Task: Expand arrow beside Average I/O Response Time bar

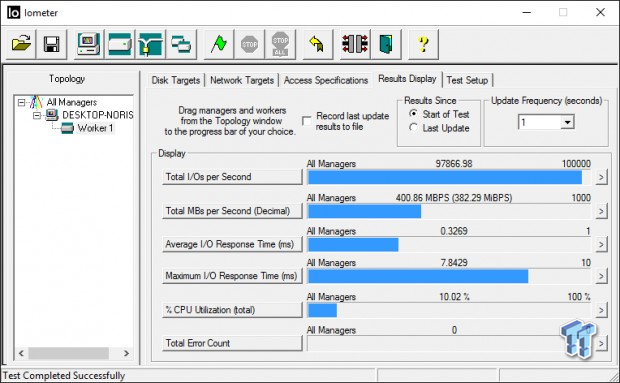Action: coord(601,244)
